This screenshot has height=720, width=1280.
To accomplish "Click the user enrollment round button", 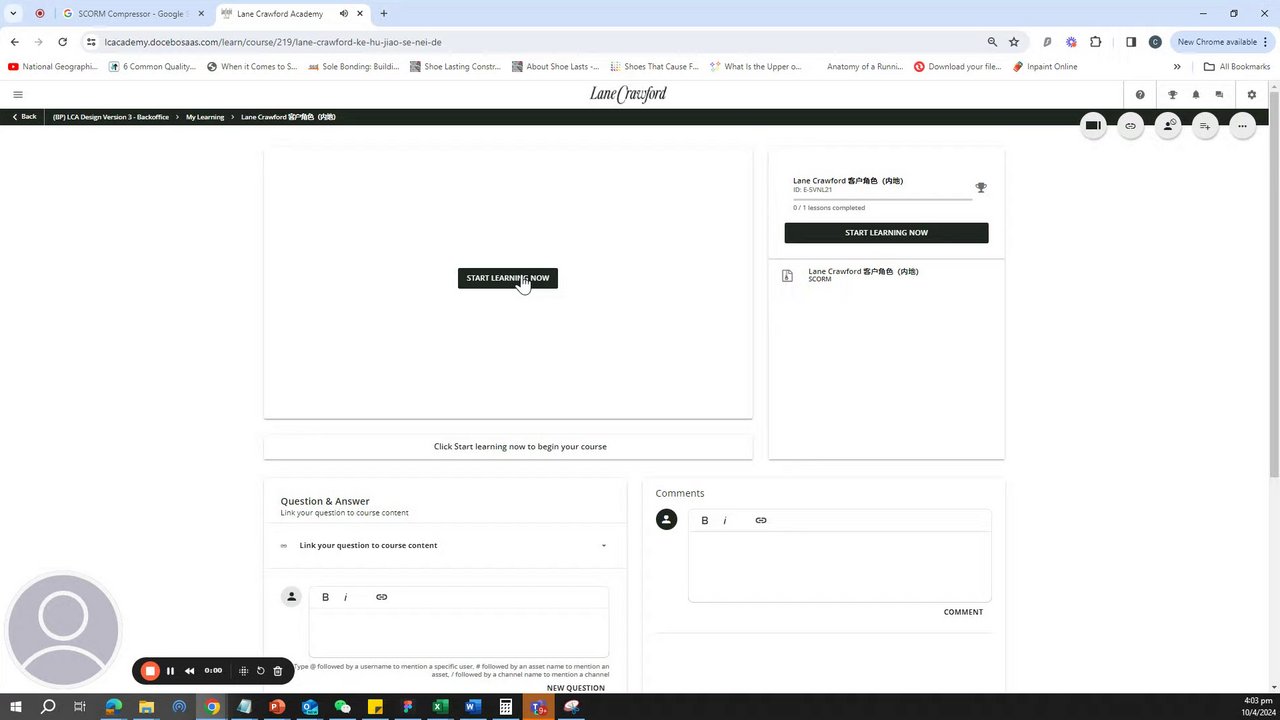I will [1168, 126].
